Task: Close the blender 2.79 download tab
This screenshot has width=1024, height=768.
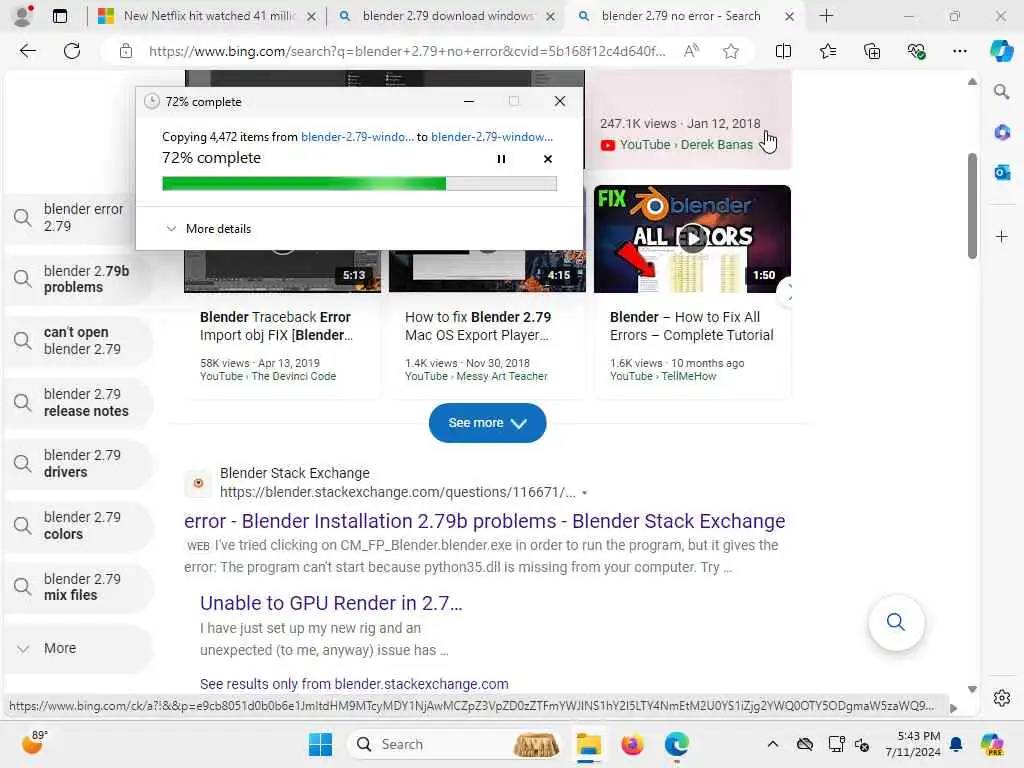Action: [x=551, y=16]
